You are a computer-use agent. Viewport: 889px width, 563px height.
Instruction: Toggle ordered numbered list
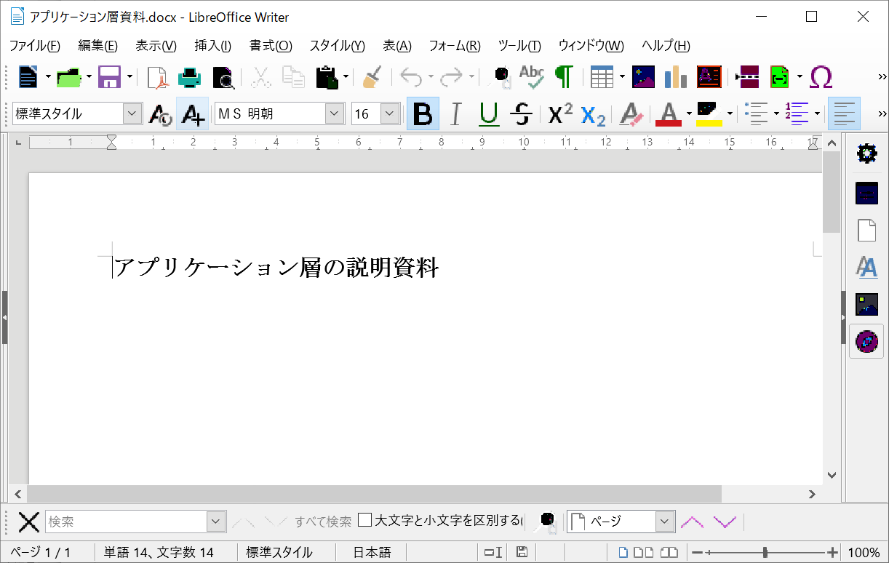point(797,115)
